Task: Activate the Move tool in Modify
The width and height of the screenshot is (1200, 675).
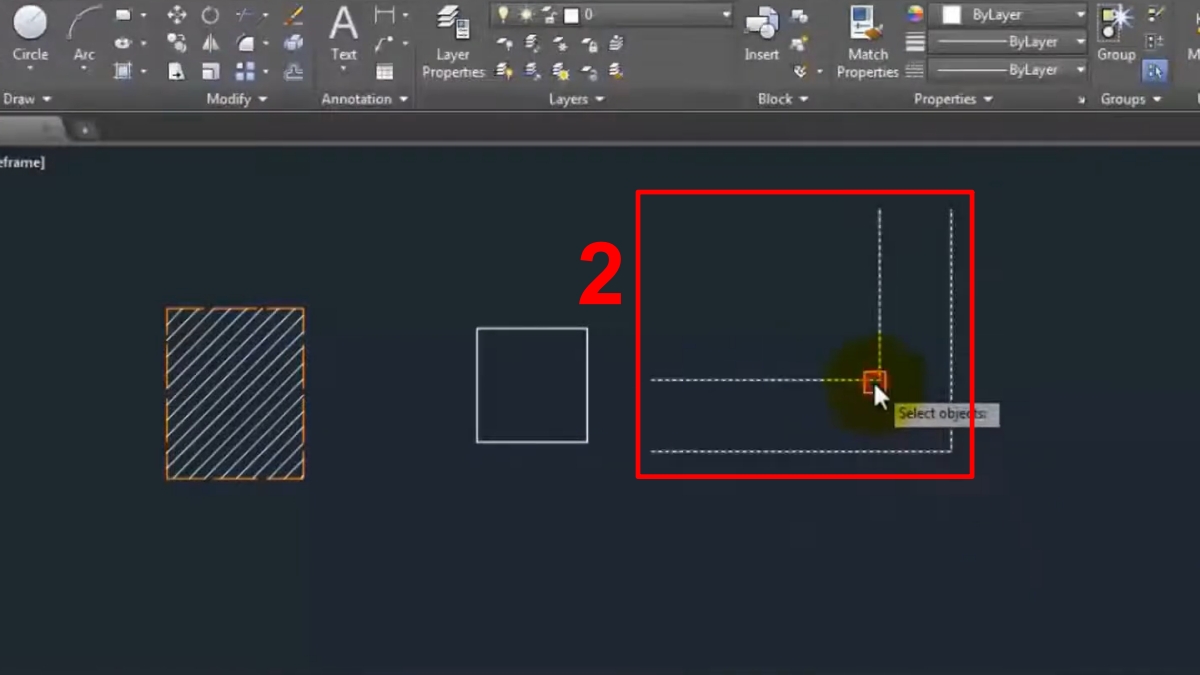Action: [177, 15]
